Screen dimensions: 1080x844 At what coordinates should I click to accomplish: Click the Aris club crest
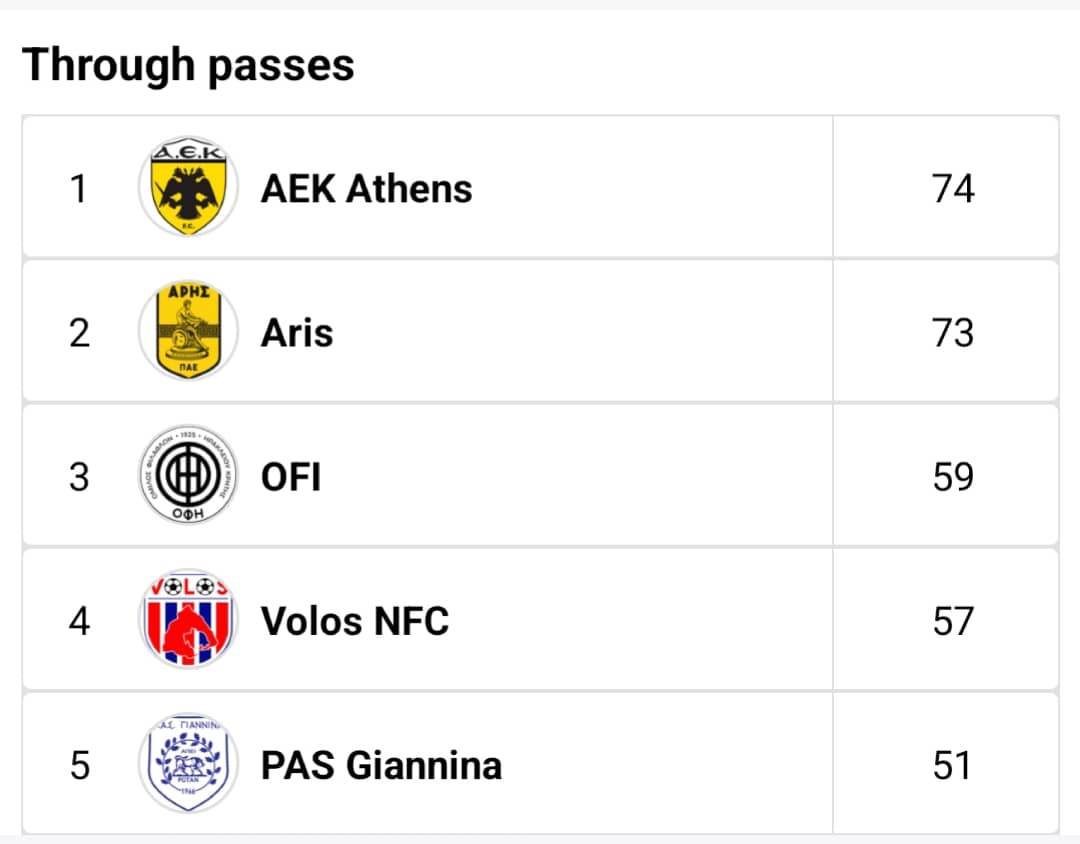click(x=188, y=331)
